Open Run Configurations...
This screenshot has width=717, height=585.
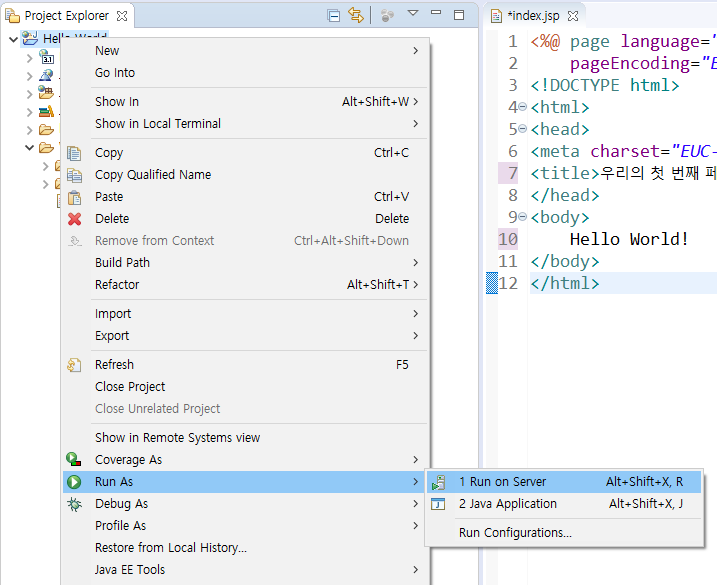click(564, 533)
